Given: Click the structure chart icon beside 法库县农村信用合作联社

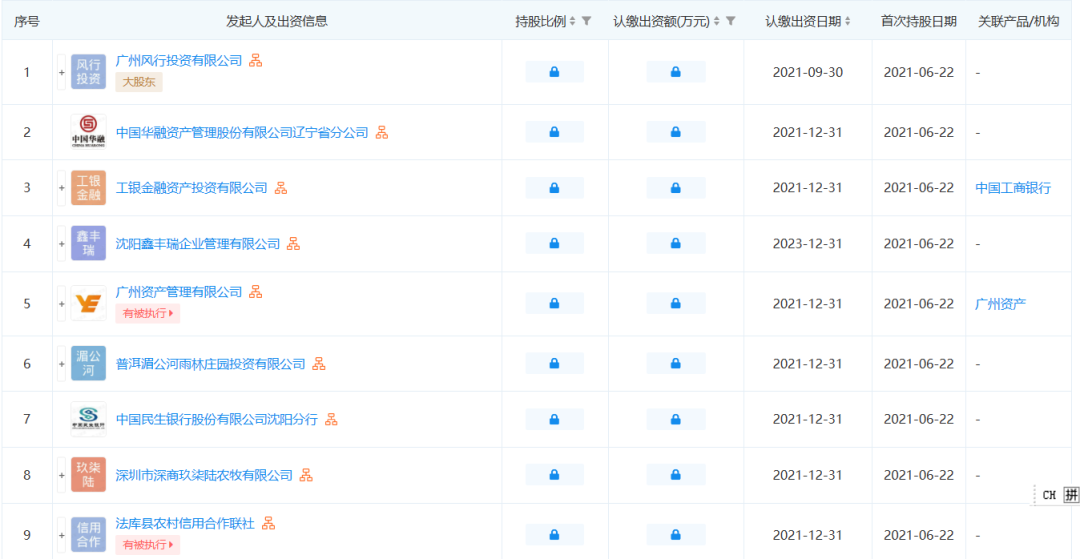Looking at the screenshot, I should (268, 523).
